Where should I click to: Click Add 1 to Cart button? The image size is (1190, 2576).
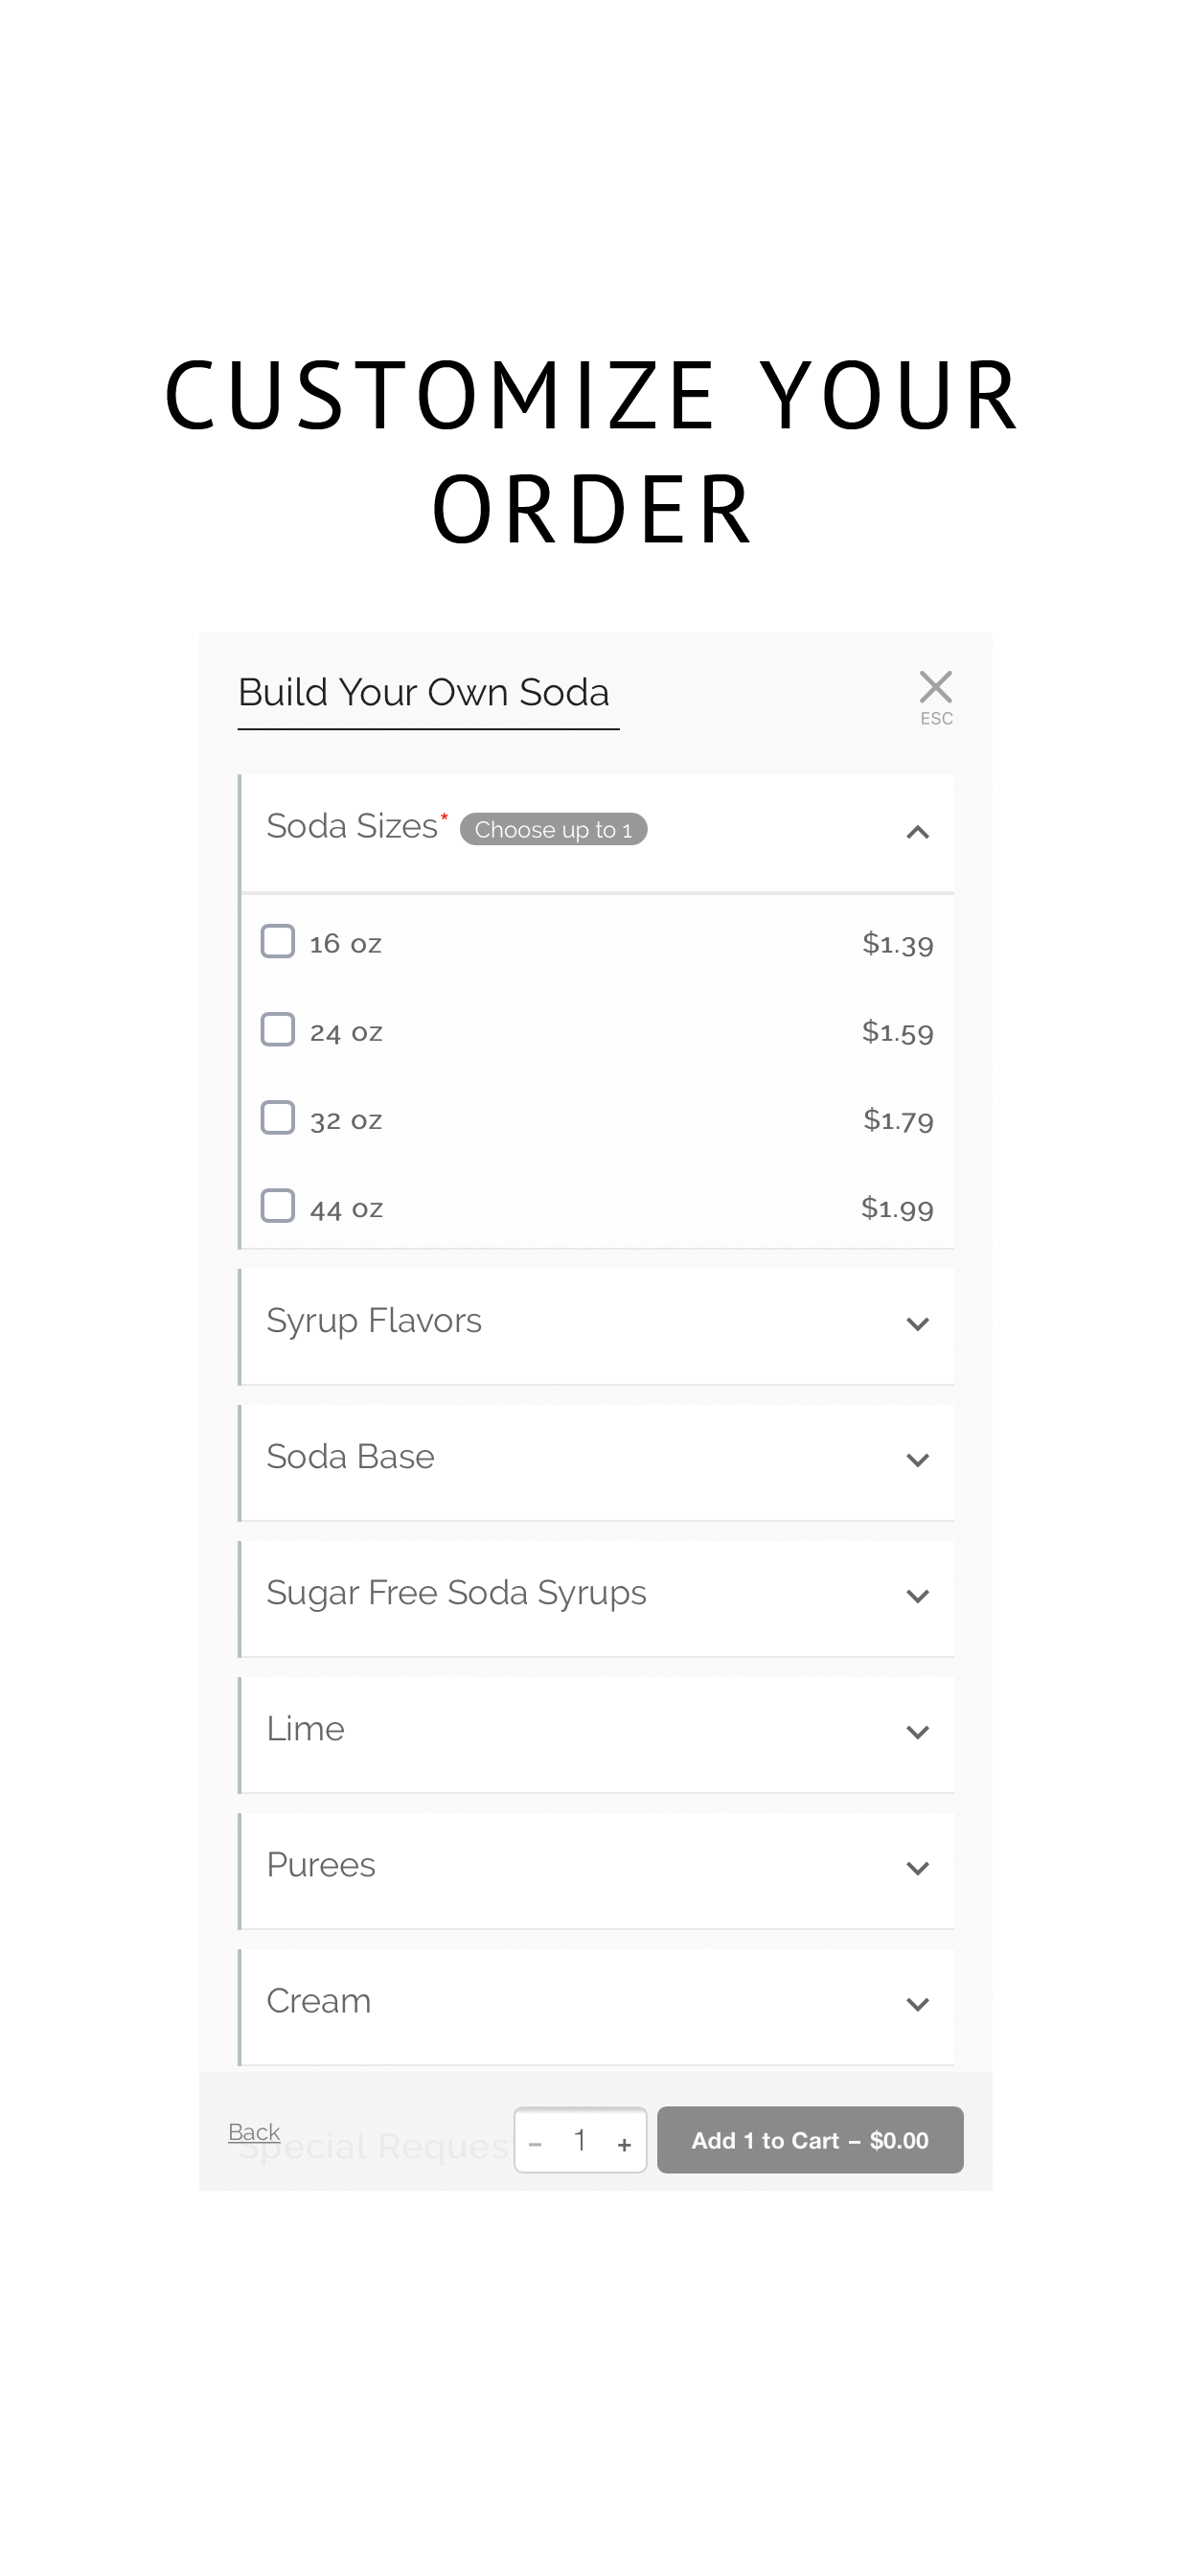(x=810, y=2140)
